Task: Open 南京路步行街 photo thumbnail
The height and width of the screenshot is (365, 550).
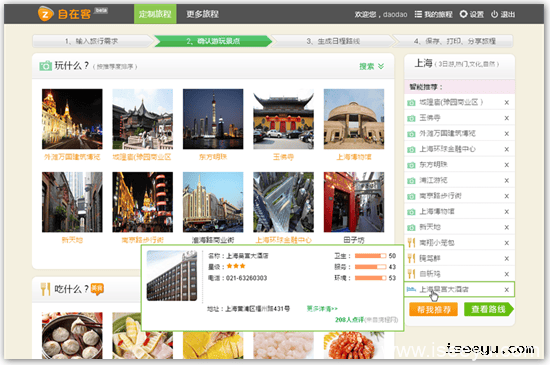Action: (x=142, y=202)
